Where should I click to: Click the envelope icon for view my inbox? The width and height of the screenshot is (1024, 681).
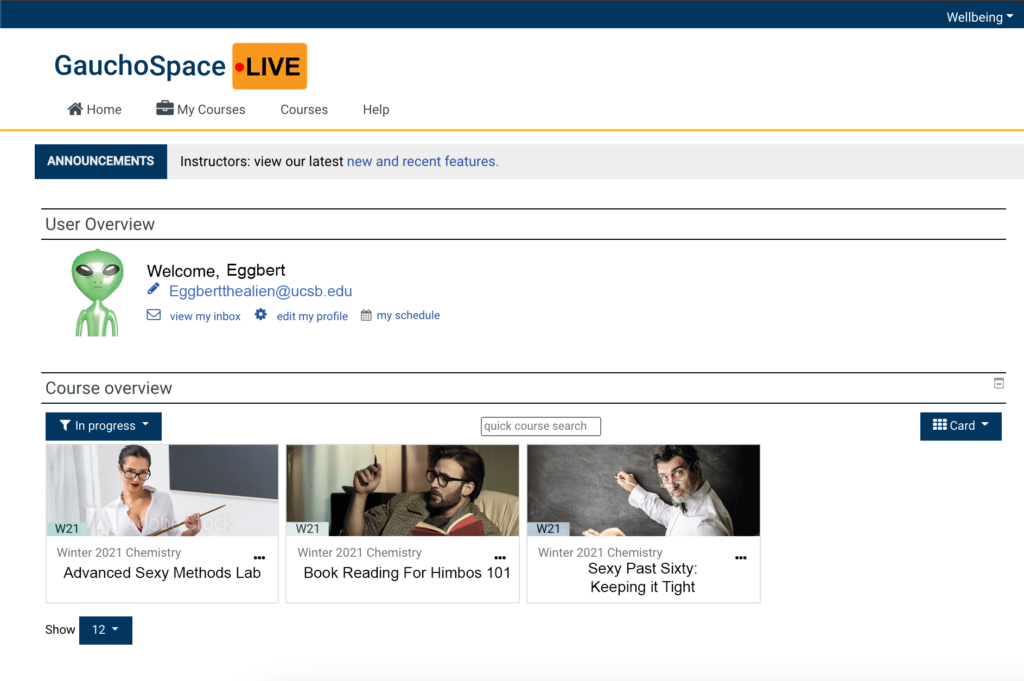pyautogui.click(x=153, y=314)
